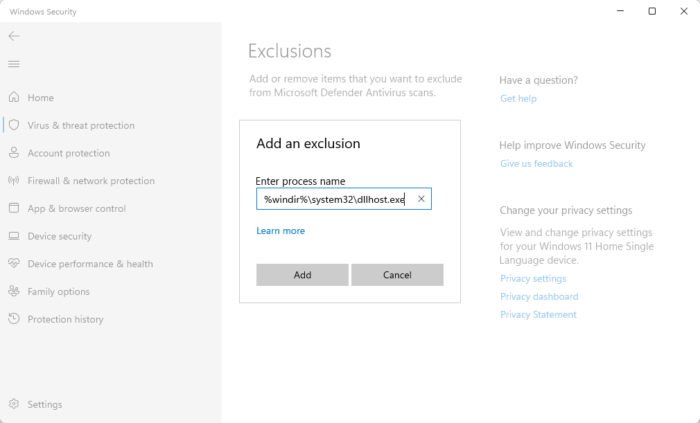Open Firewall & network protection
This screenshot has width=700, height=423.
click(91, 181)
